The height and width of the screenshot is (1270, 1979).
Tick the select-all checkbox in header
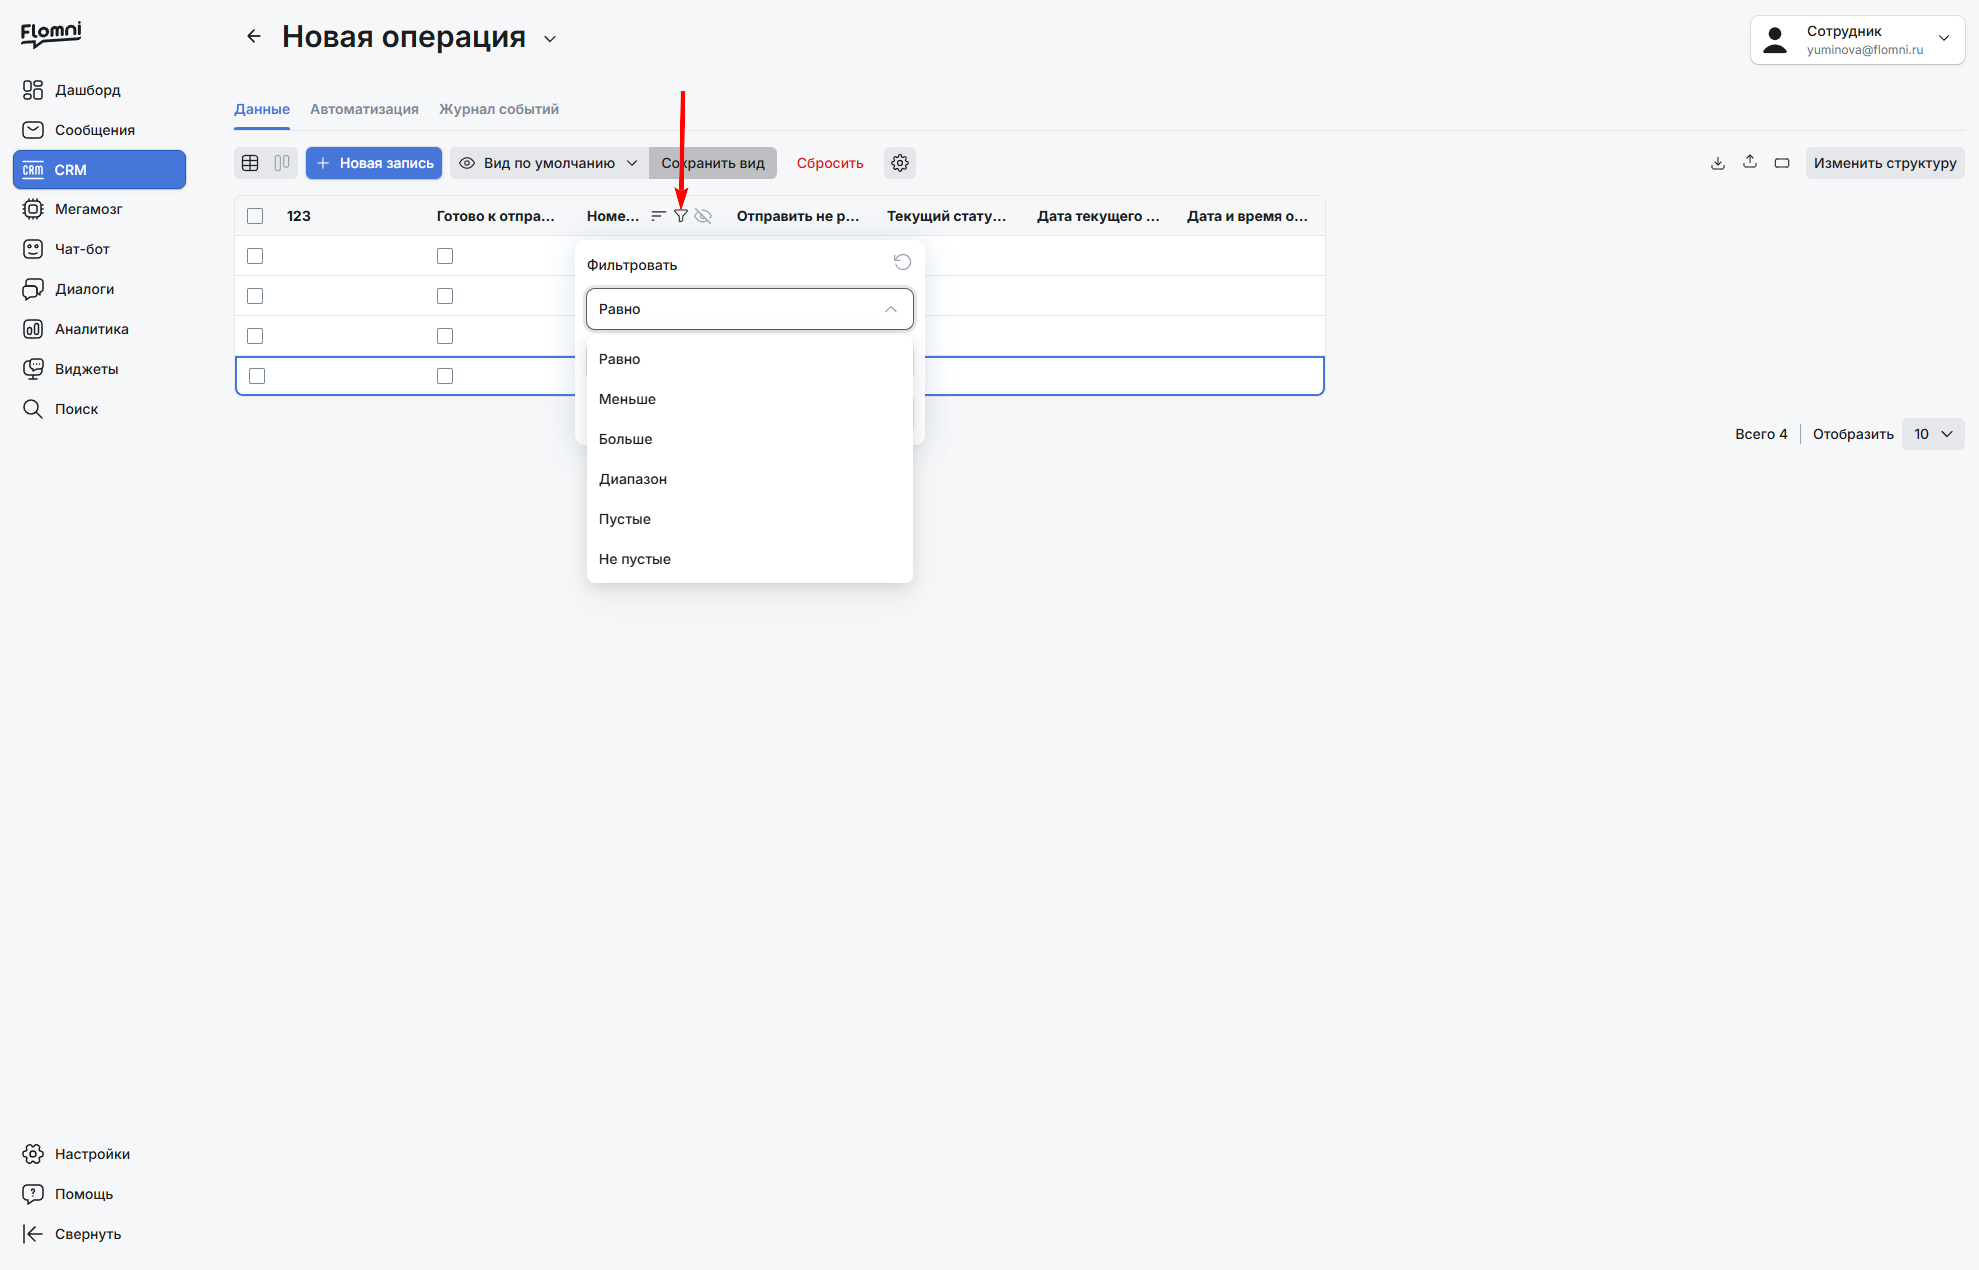coord(255,216)
